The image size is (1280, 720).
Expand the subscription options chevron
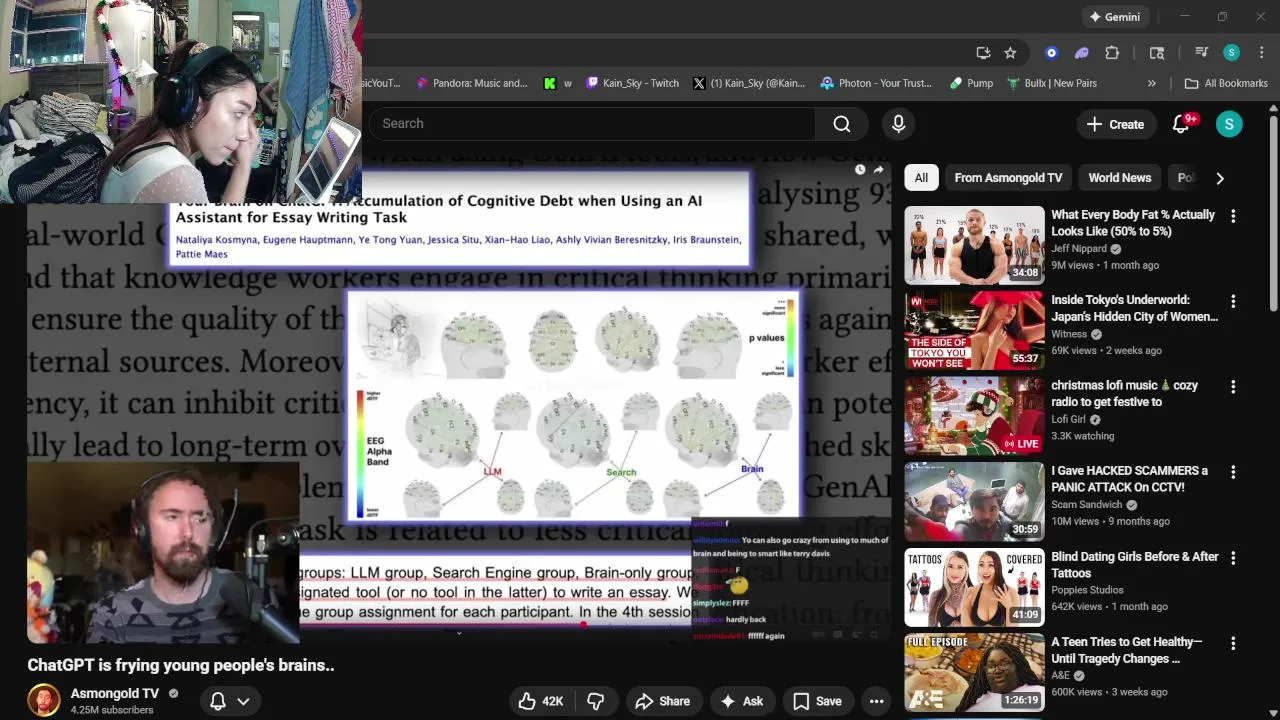pos(243,701)
